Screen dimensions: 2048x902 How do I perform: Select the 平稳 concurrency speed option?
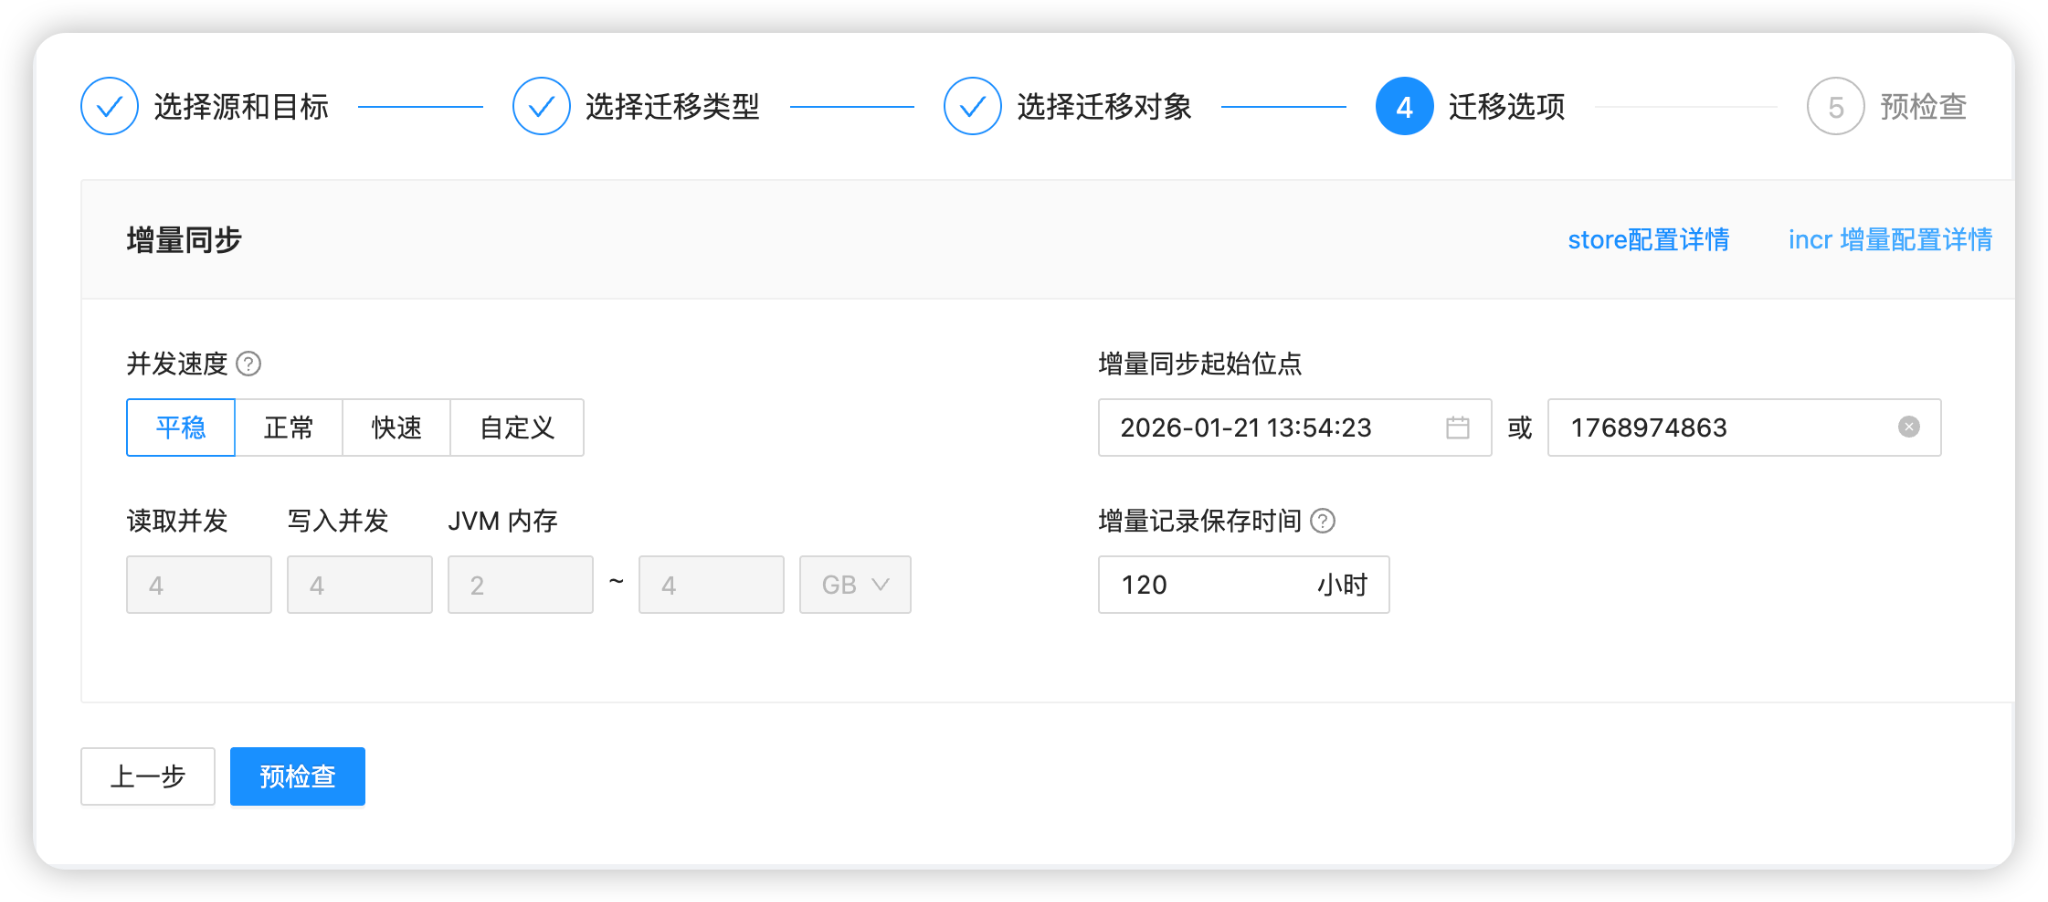point(181,428)
